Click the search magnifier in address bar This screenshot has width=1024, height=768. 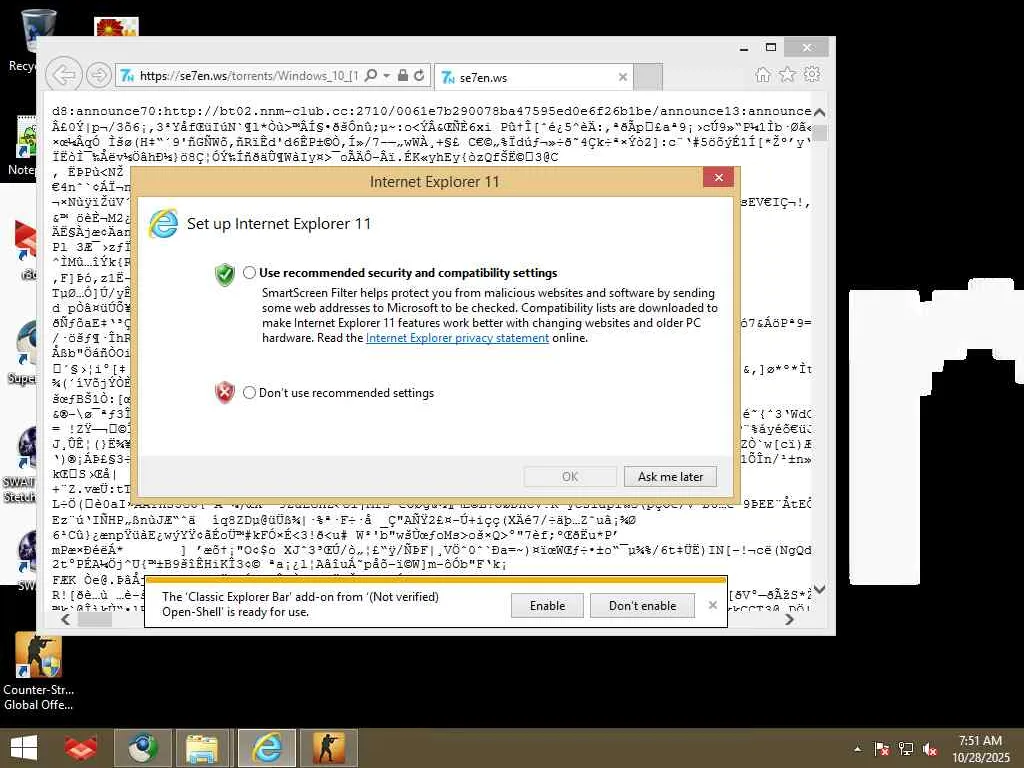370,76
